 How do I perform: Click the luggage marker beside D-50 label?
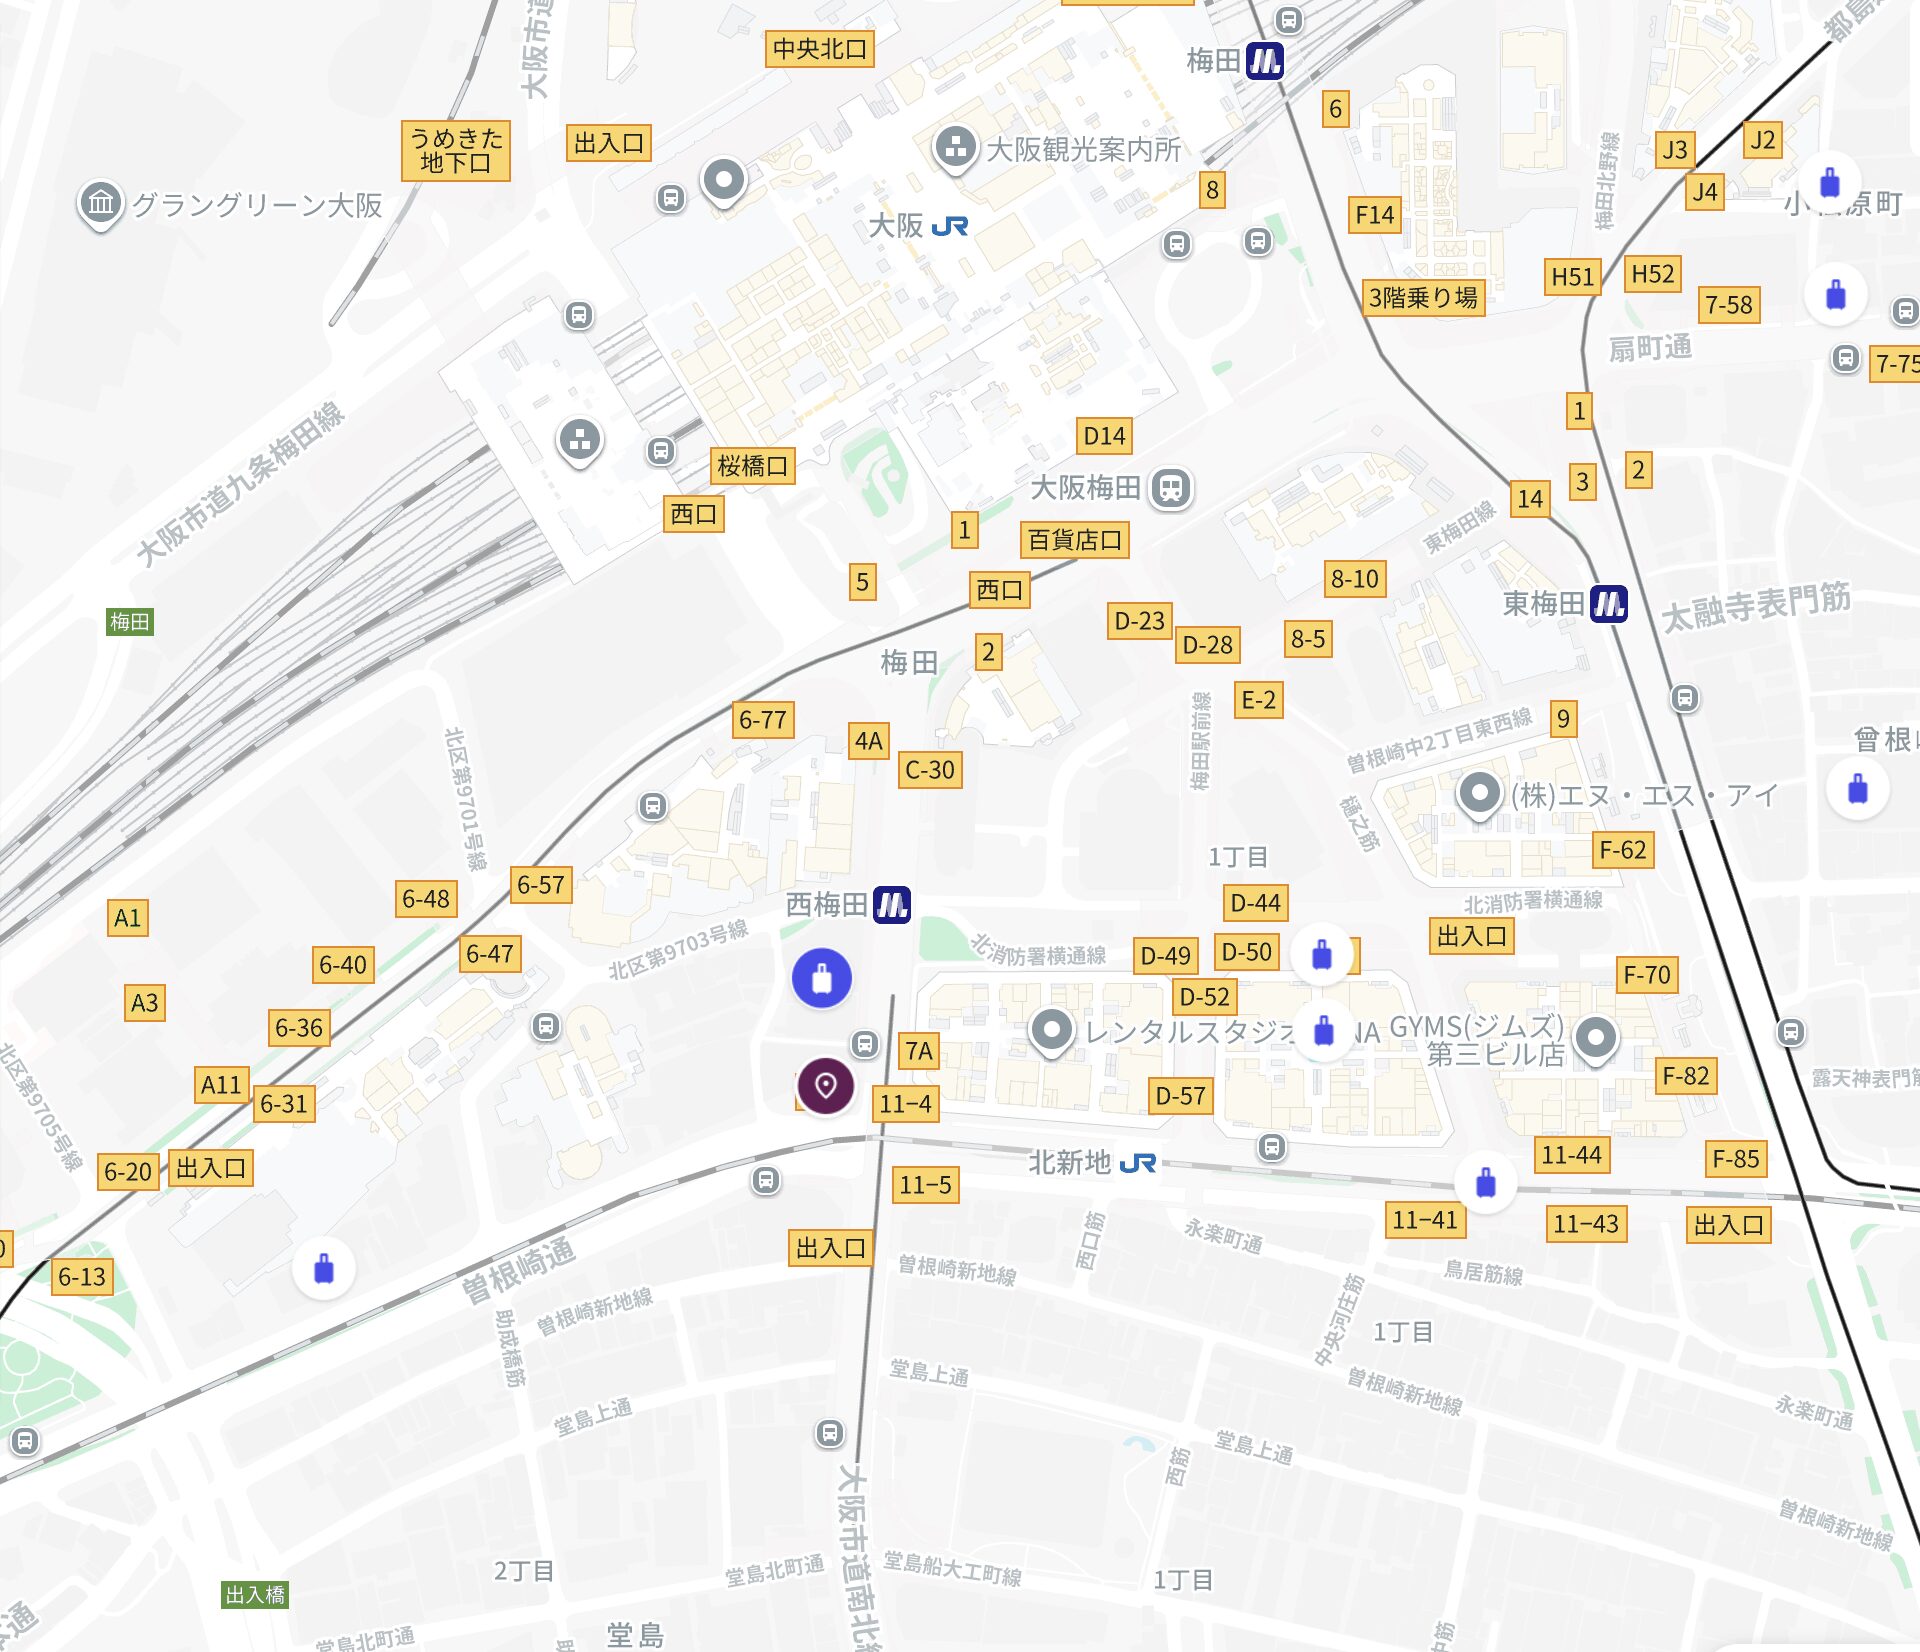pyautogui.click(x=1322, y=955)
